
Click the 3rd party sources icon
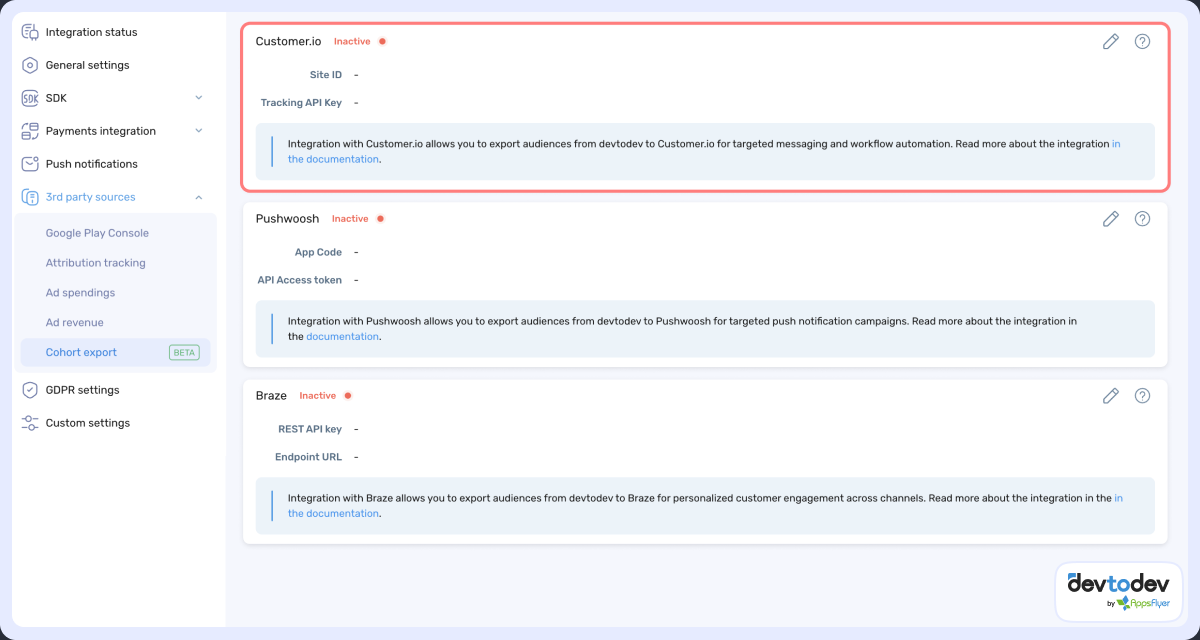(30, 197)
